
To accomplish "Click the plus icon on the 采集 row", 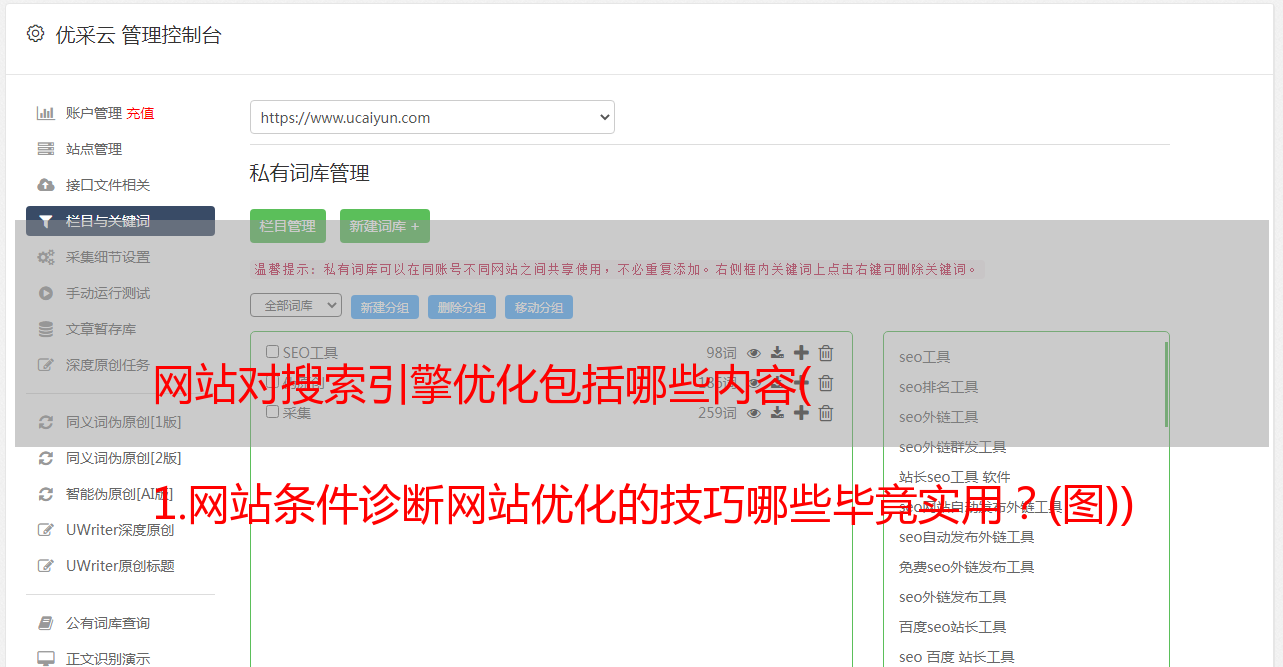I will click(801, 413).
